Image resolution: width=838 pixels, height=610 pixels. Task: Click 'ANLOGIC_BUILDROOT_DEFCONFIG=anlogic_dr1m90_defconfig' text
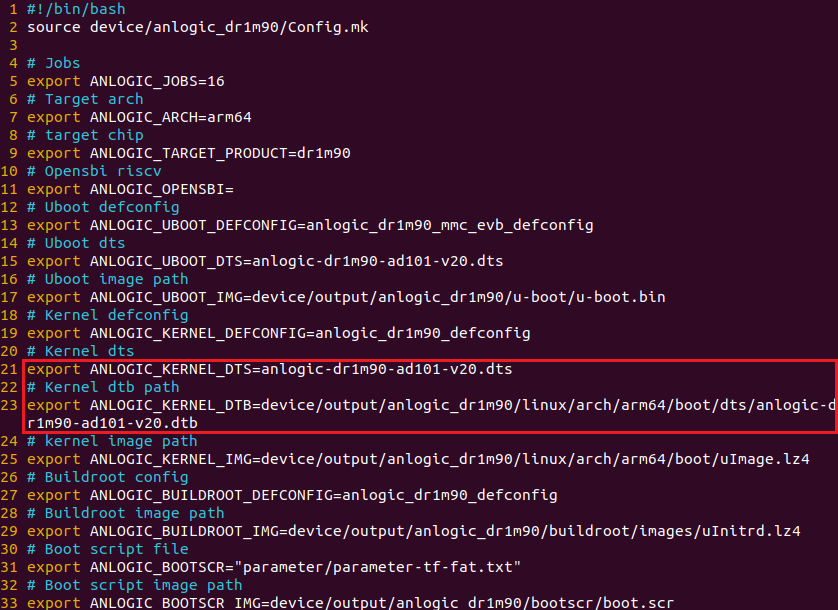tap(323, 495)
